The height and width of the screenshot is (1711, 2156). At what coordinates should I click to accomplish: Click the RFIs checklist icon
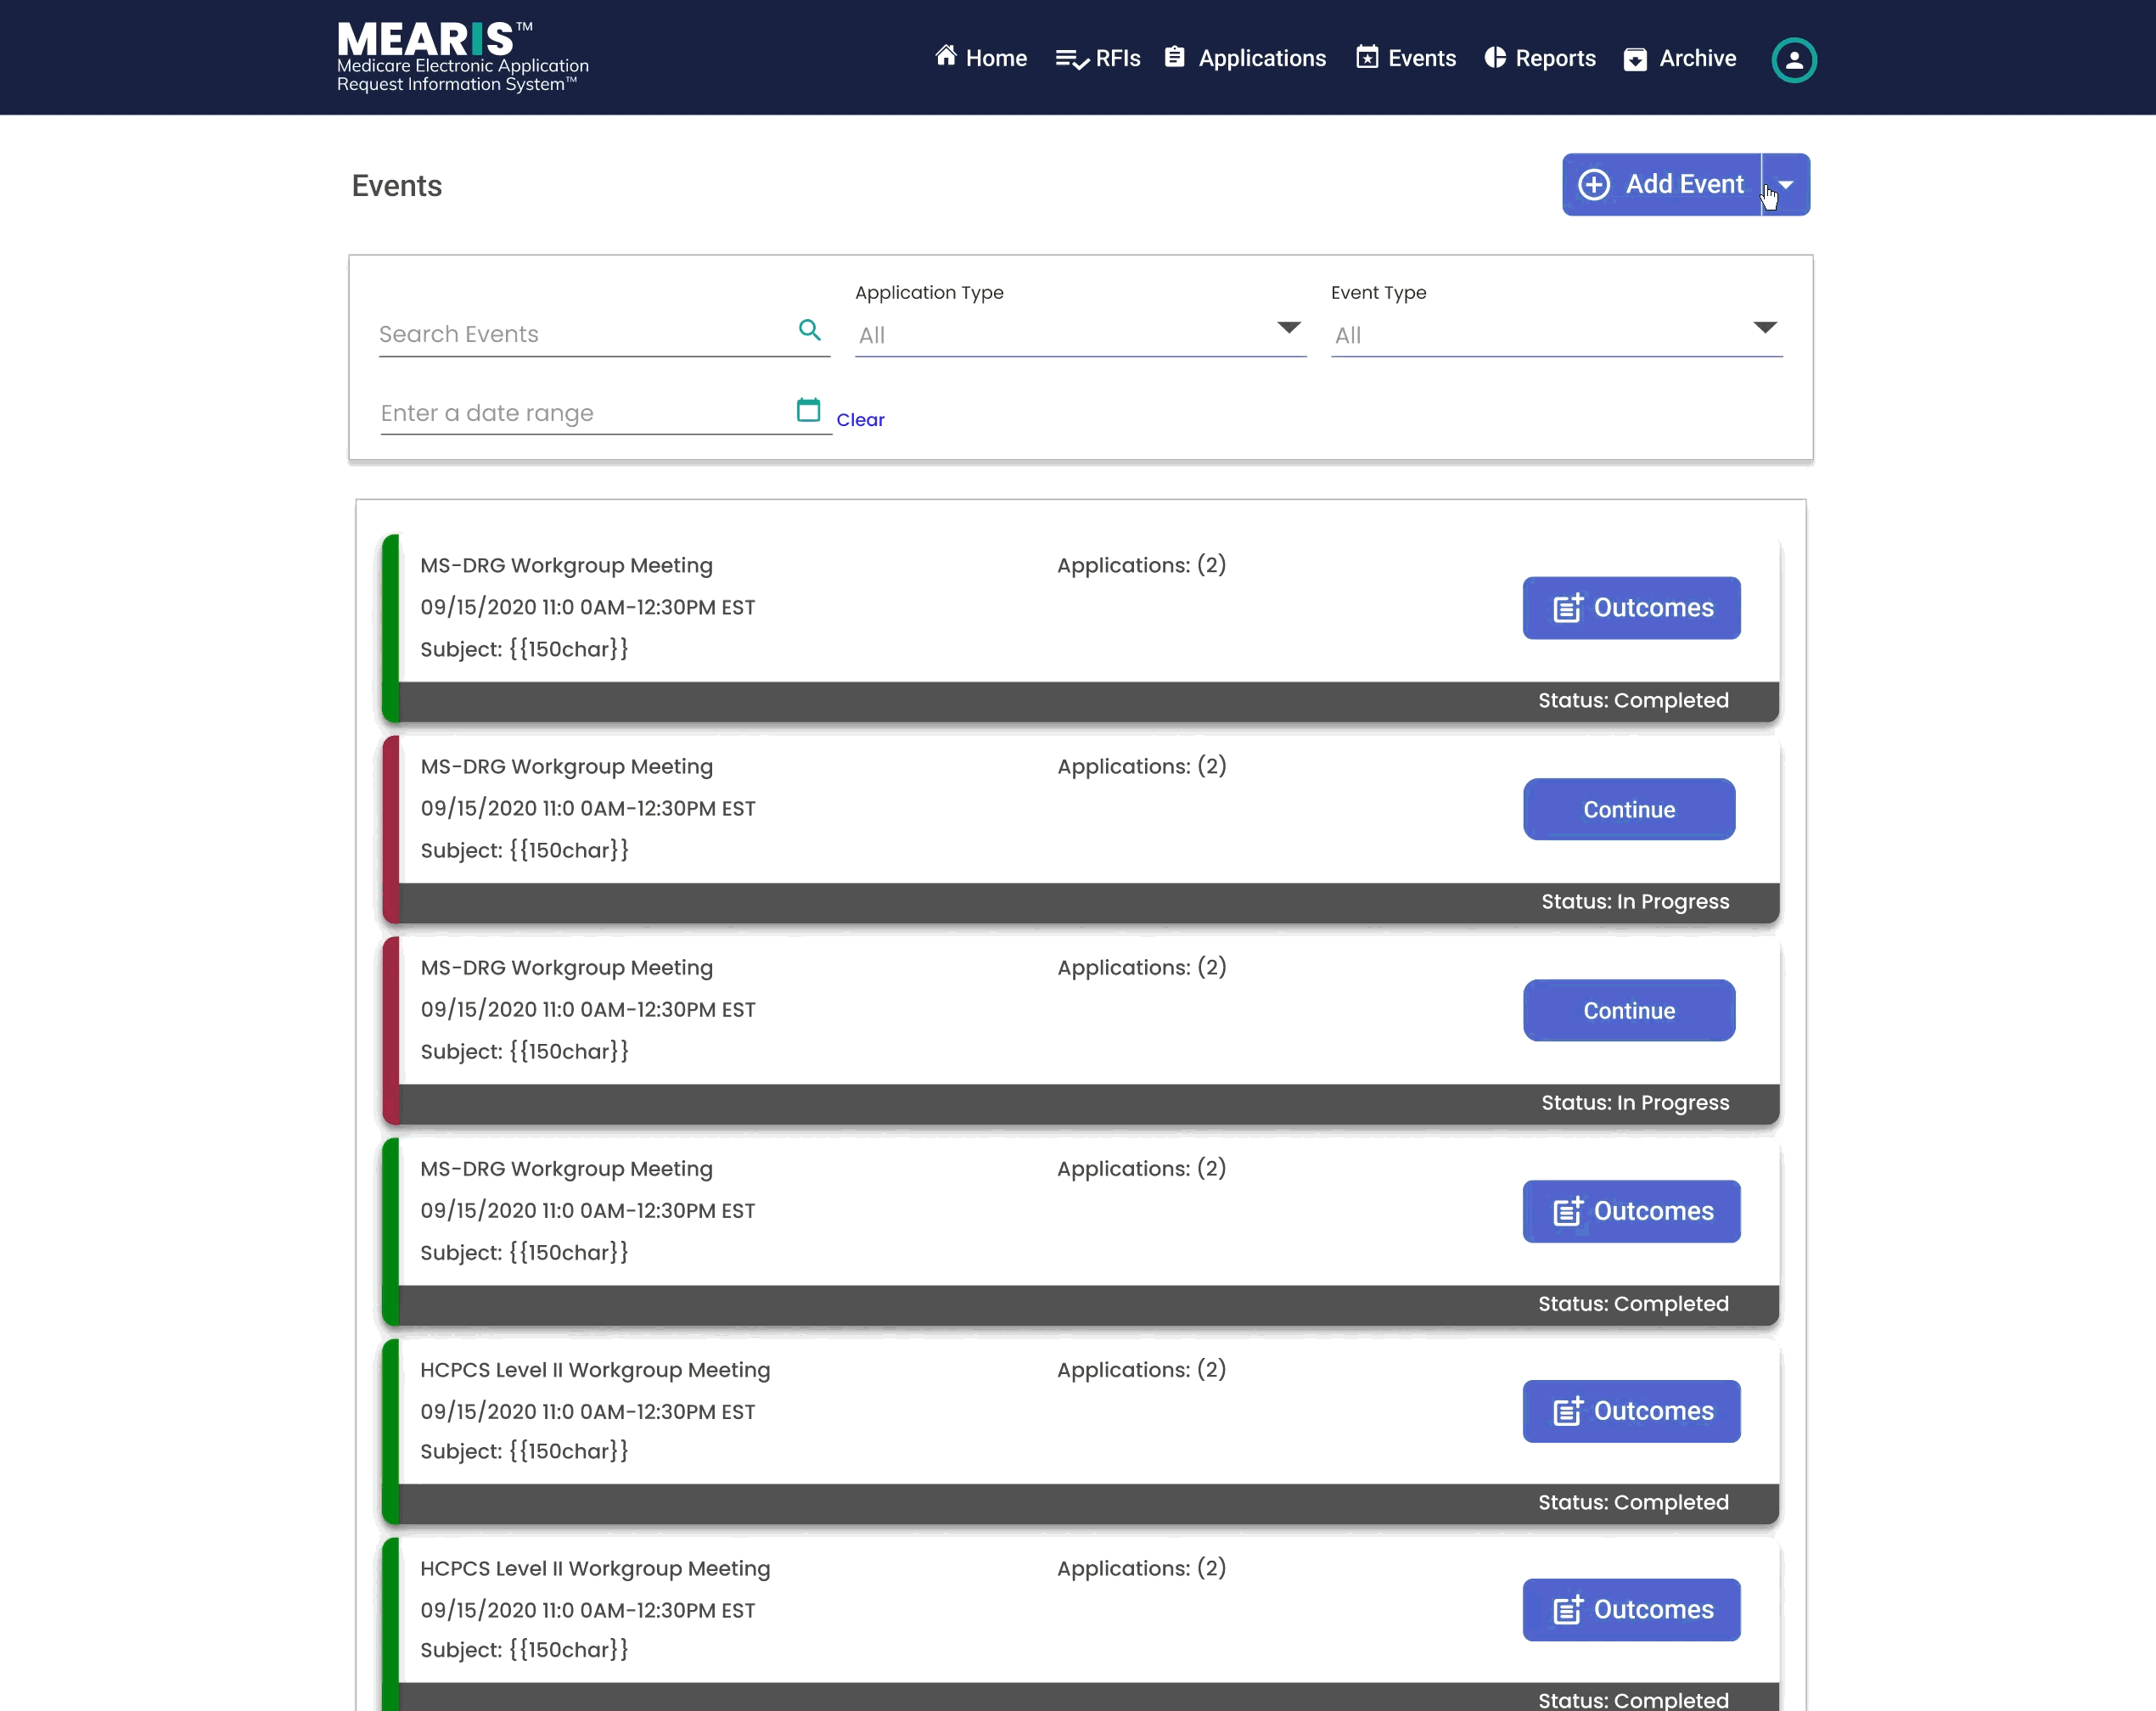[x=1070, y=58]
